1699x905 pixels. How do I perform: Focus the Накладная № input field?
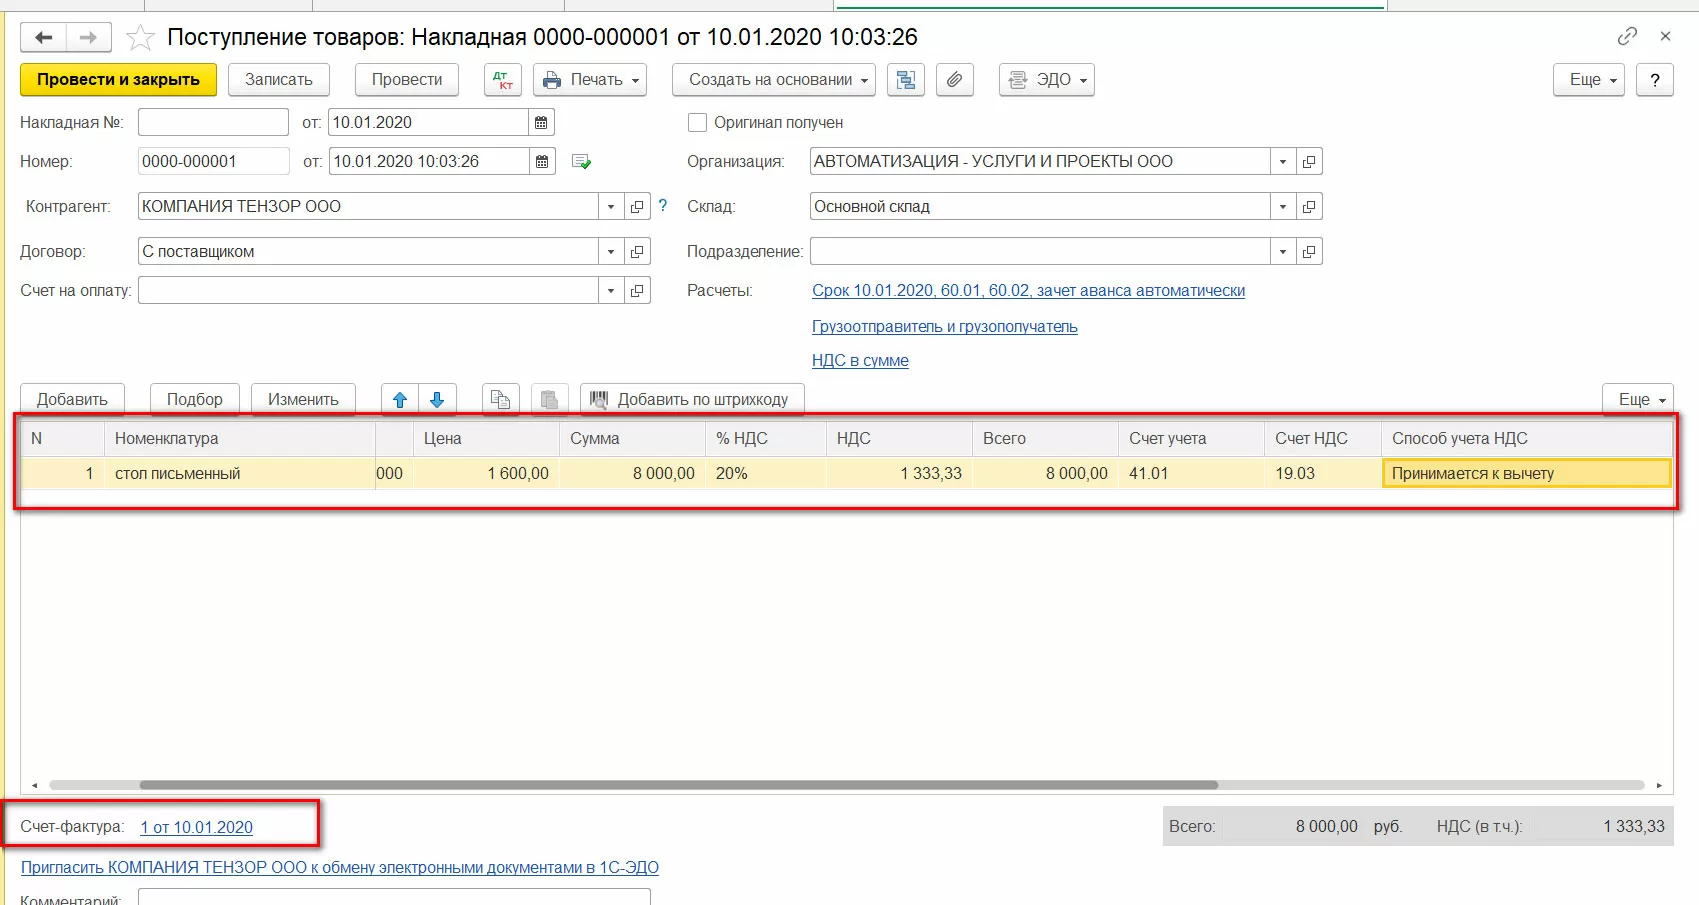[x=213, y=122]
